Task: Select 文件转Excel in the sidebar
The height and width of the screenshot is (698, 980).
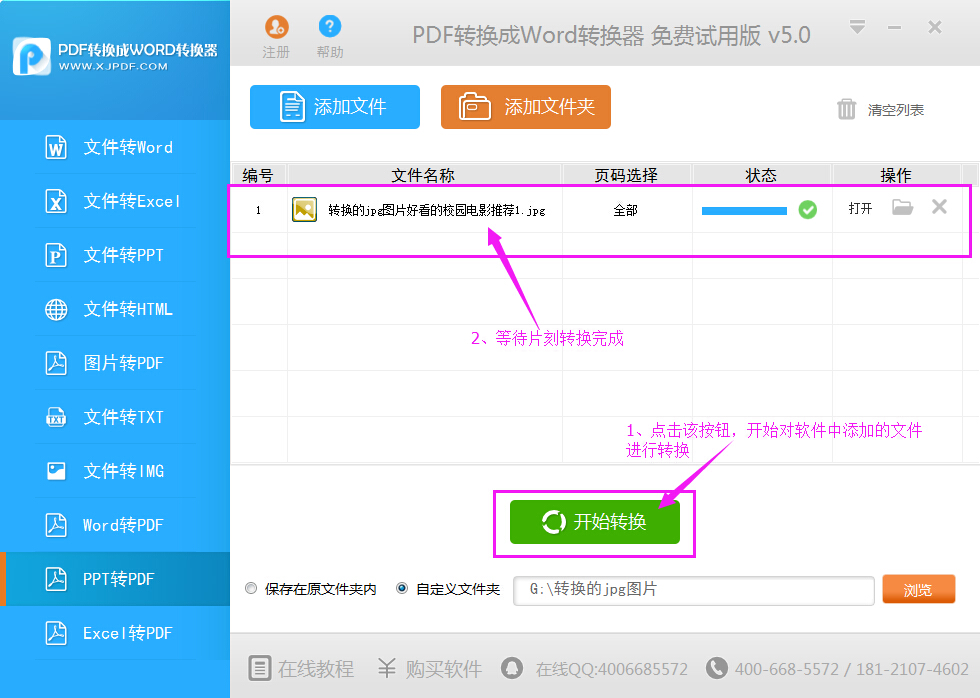Action: pyautogui.click(x=115, y=201)
